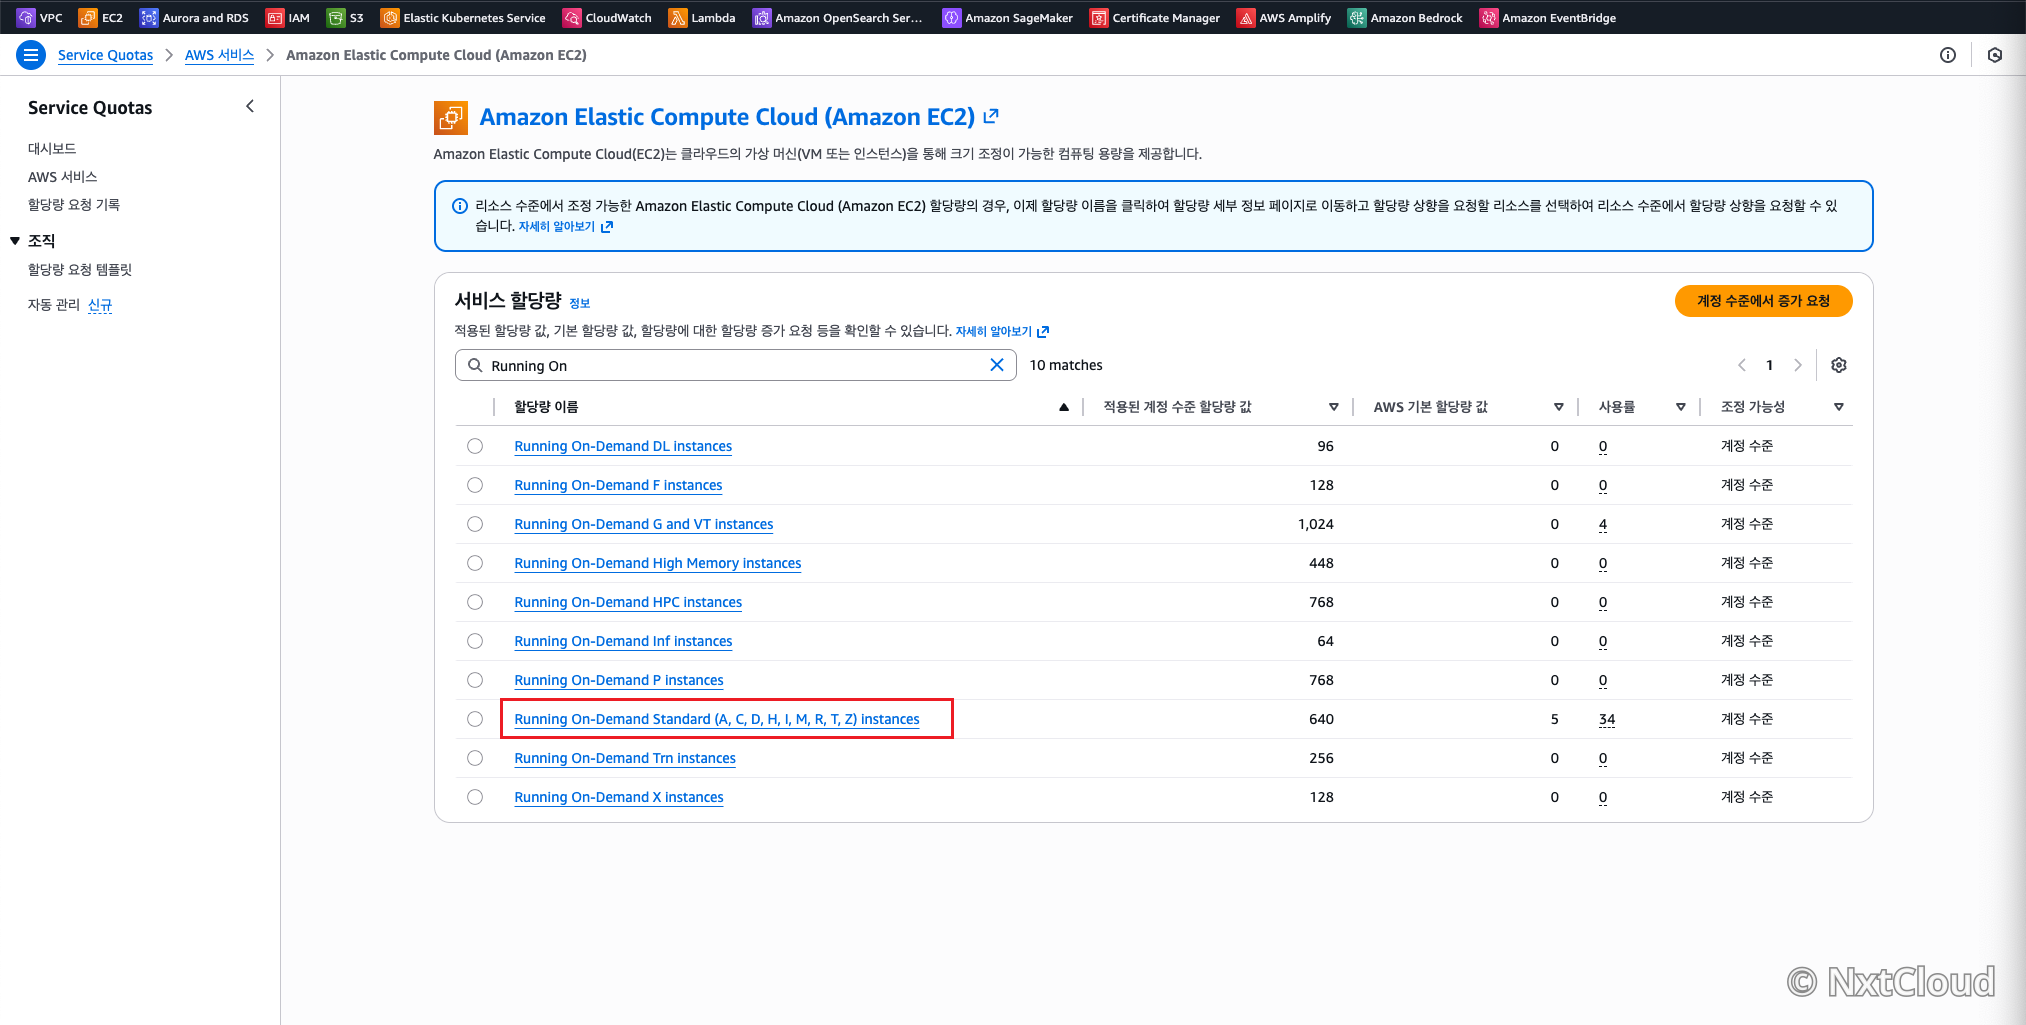Open the hexagon settings icon at top right

point(1995,55)
